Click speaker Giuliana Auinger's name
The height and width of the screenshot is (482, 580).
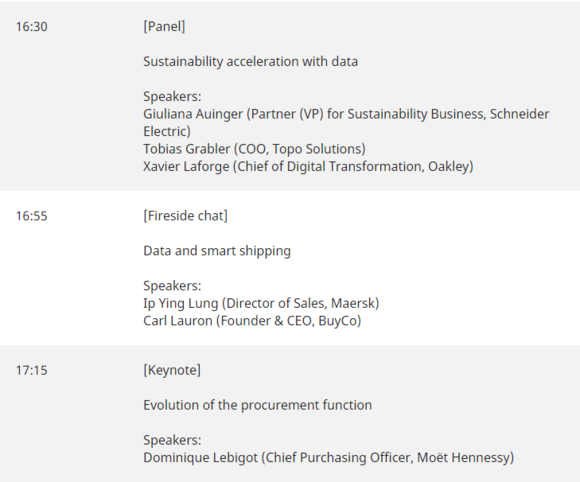click(x=193, y=114)
